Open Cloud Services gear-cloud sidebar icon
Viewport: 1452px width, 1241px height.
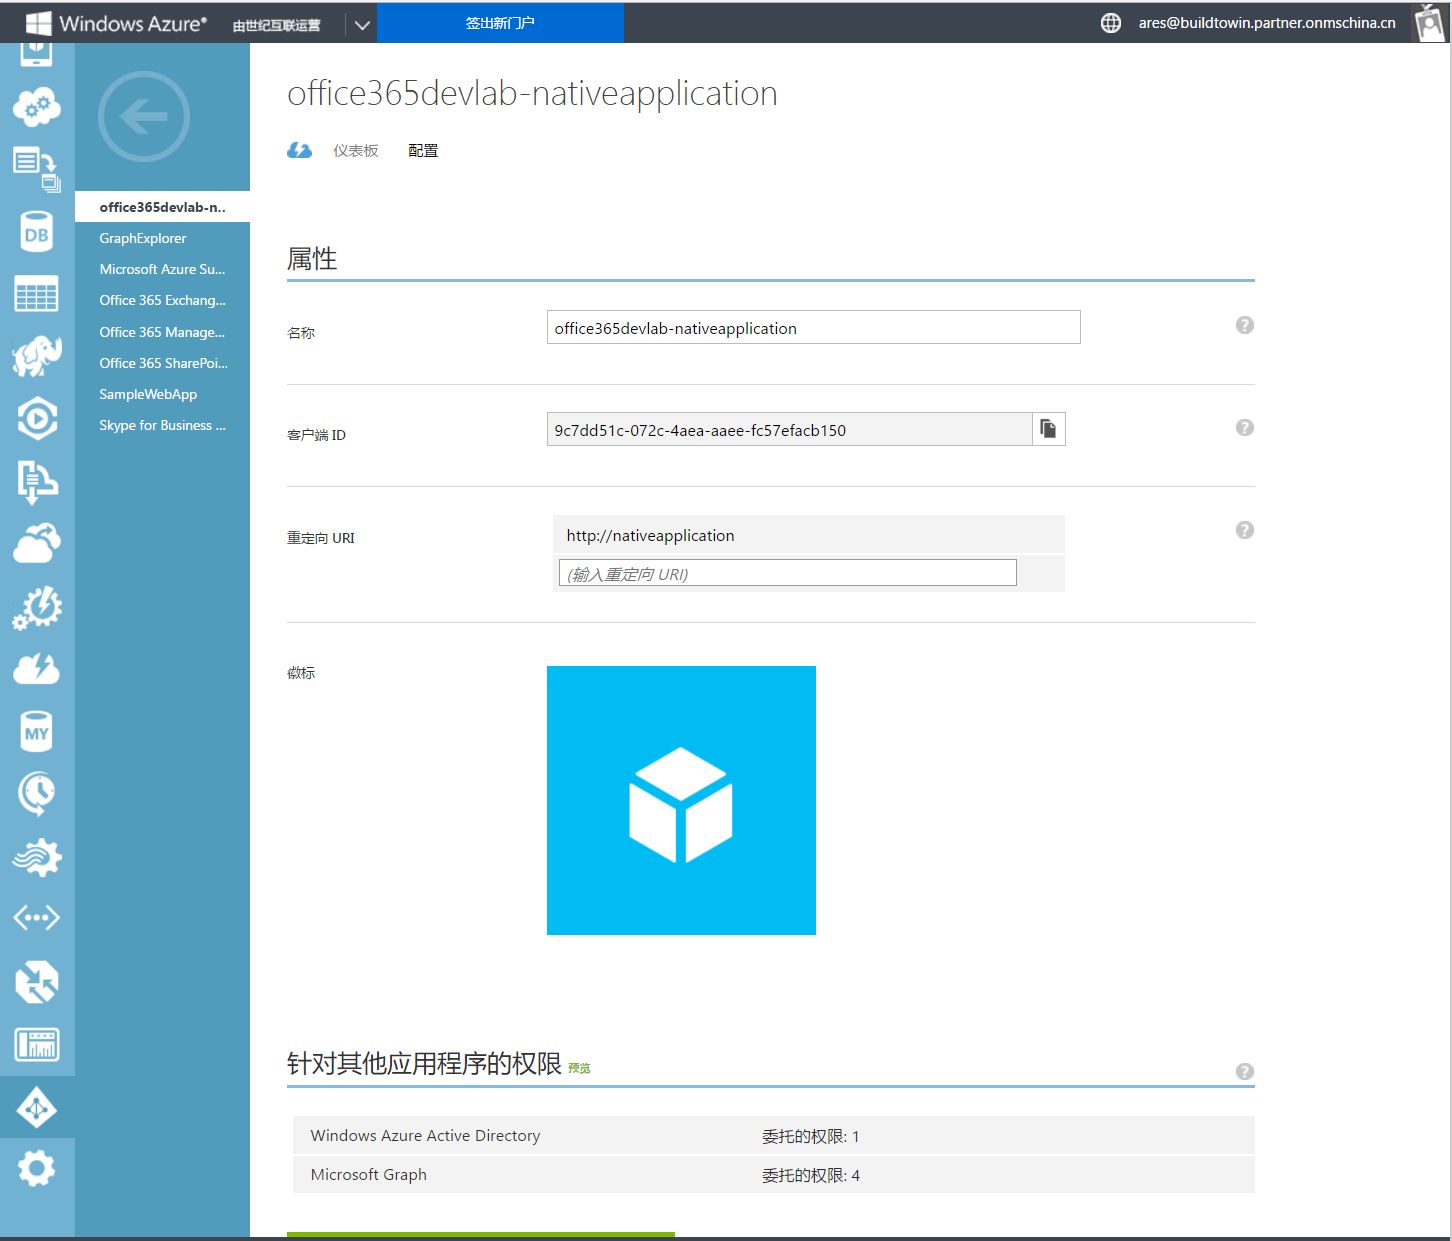pos(37,106)
